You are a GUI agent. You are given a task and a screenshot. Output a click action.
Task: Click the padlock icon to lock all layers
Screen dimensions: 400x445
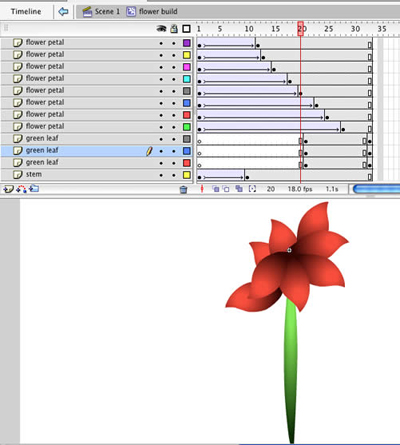pos(174,29)
